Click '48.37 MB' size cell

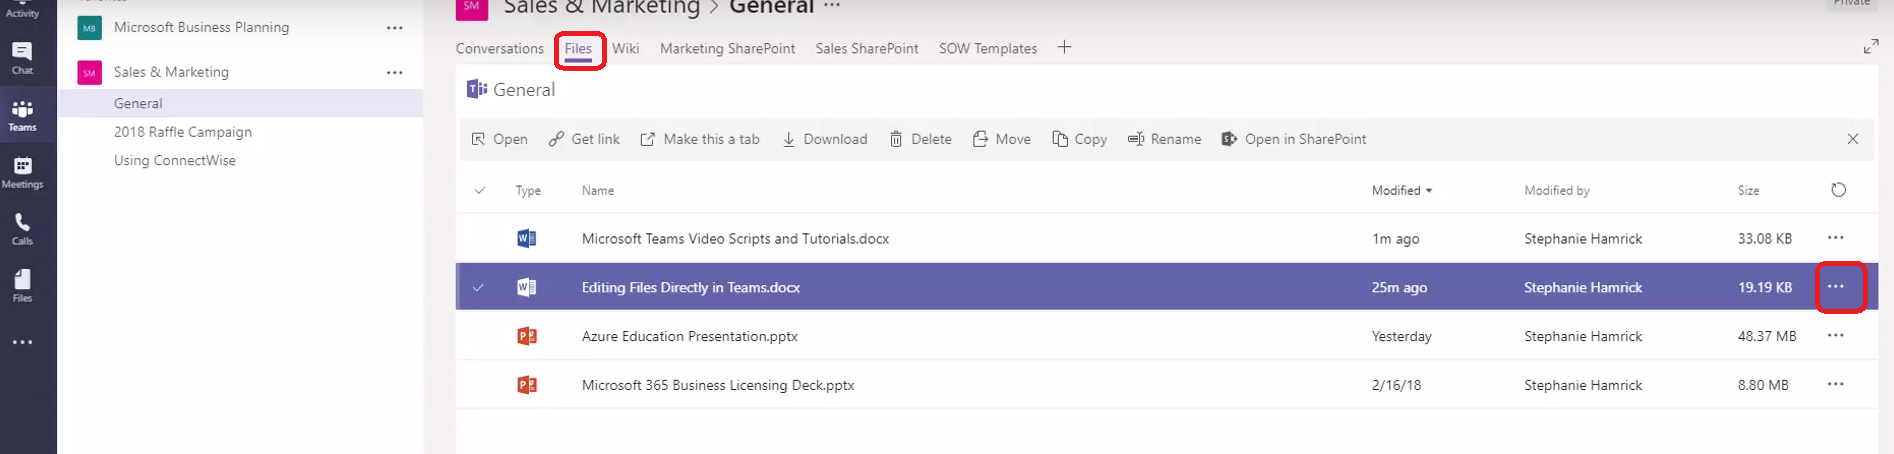pos(1767,336)
